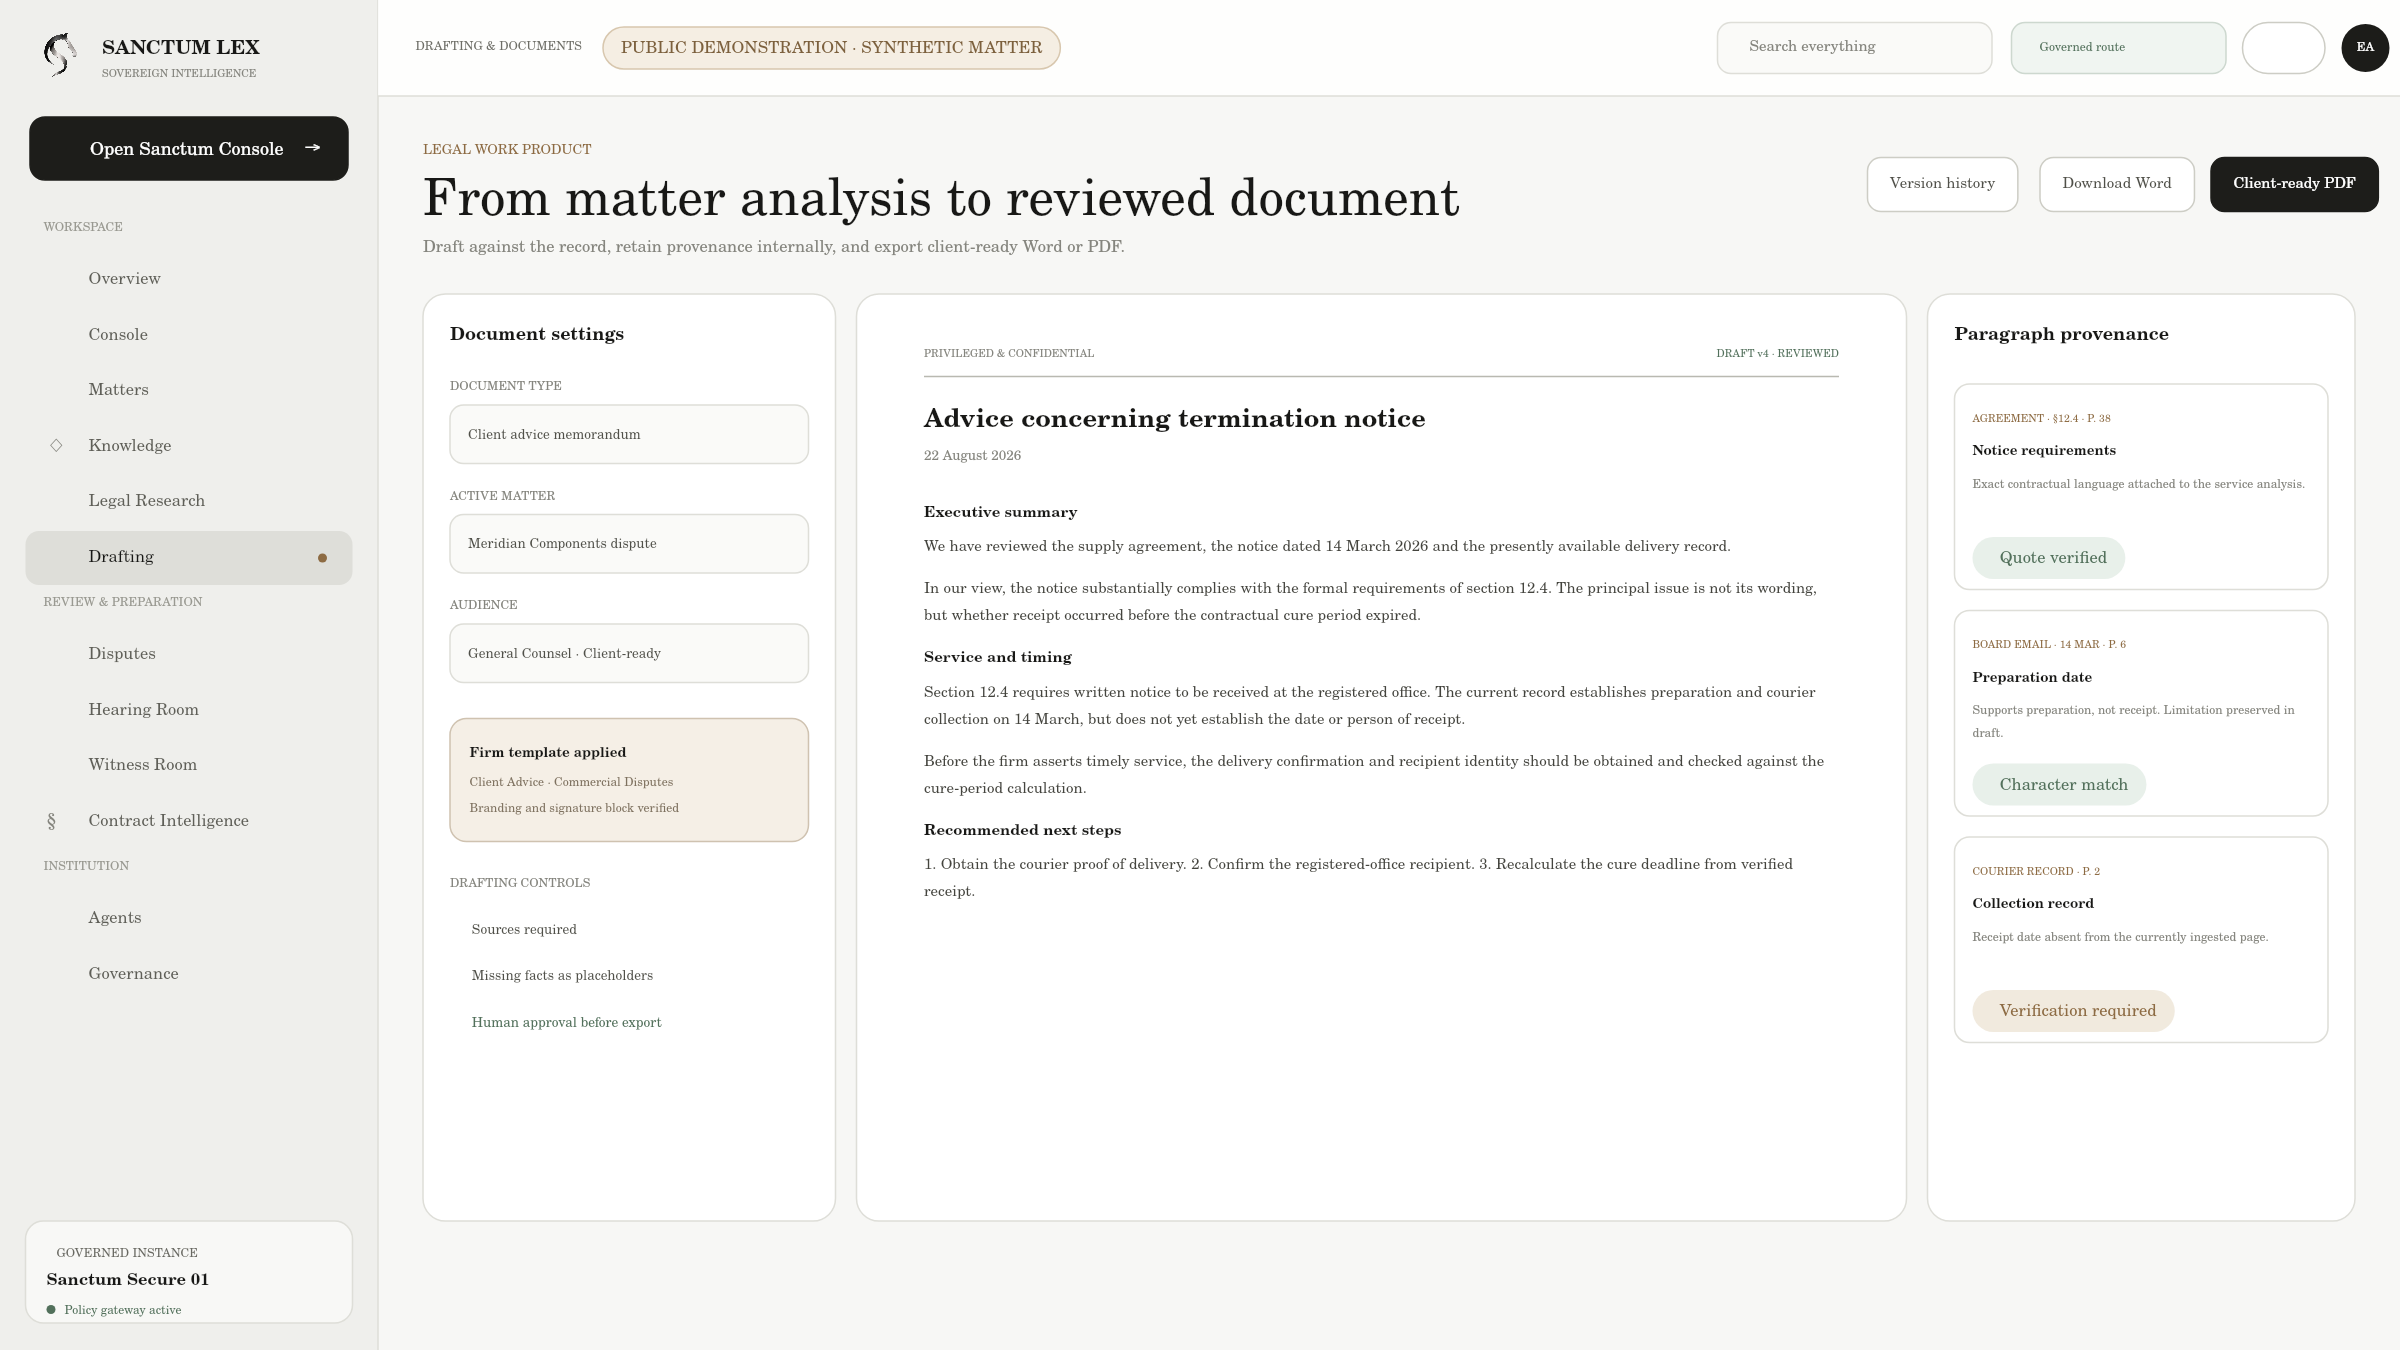Viewport: 2400px width, 1350px height.
Task: Select the Drafting sidebar item
Action: [189, 558]
